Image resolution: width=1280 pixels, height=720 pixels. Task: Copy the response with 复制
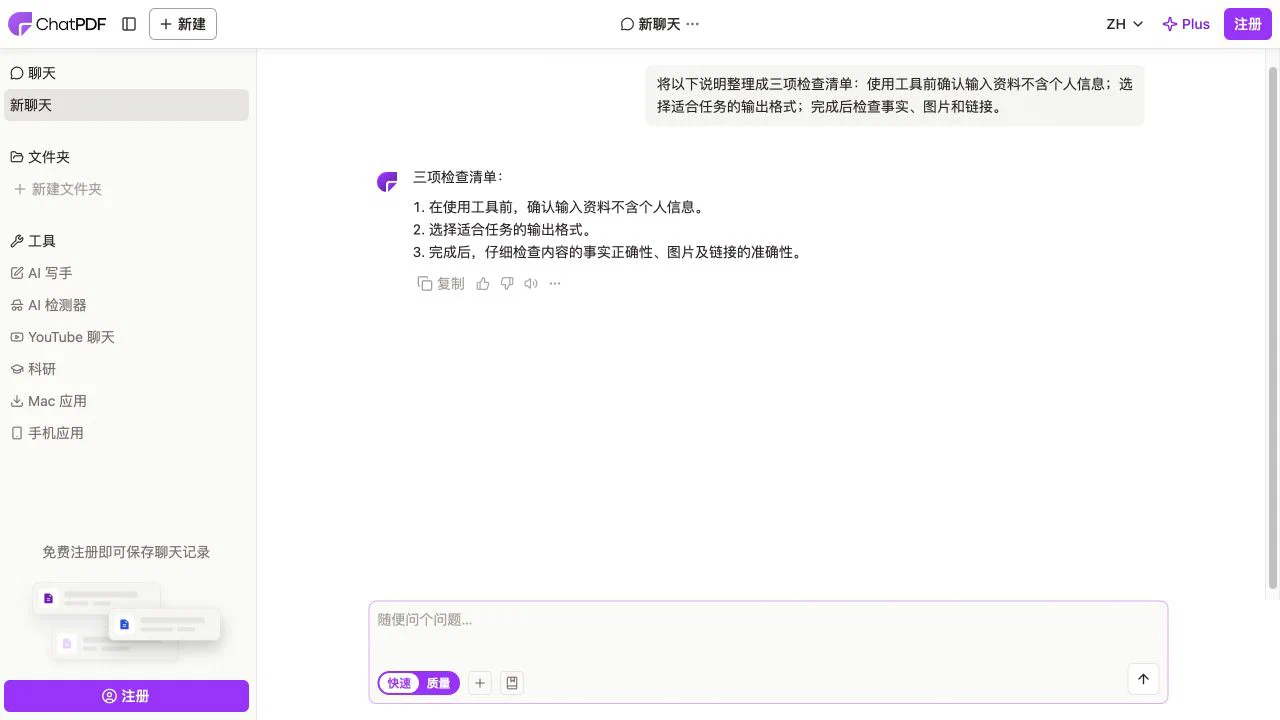tap(441, 283)
